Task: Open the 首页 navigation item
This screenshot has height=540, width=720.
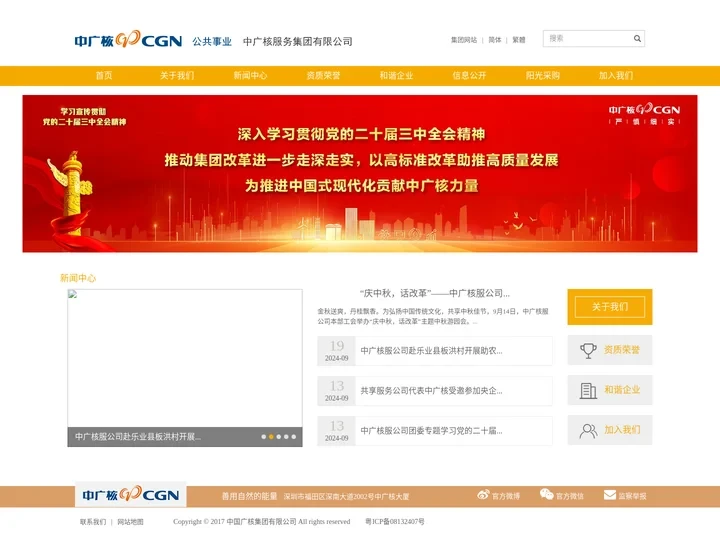Action: [104, 76]
